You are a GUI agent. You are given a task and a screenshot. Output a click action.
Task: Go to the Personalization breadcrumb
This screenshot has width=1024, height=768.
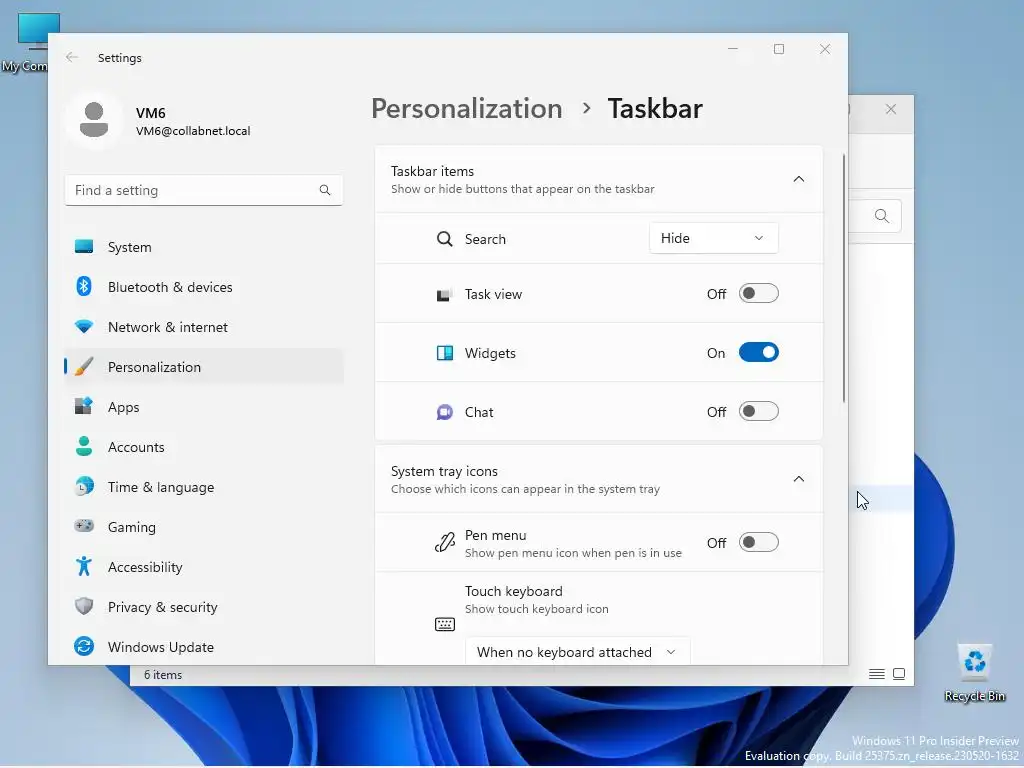pos(466,108)
